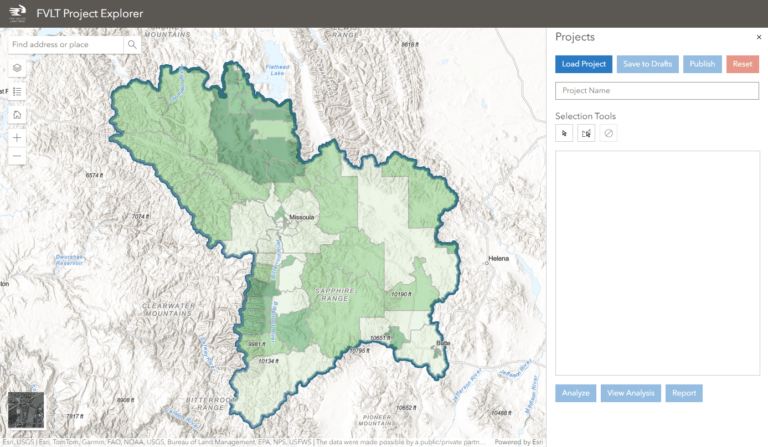Click the Powered by Esri attribution link

coord(519,442)
